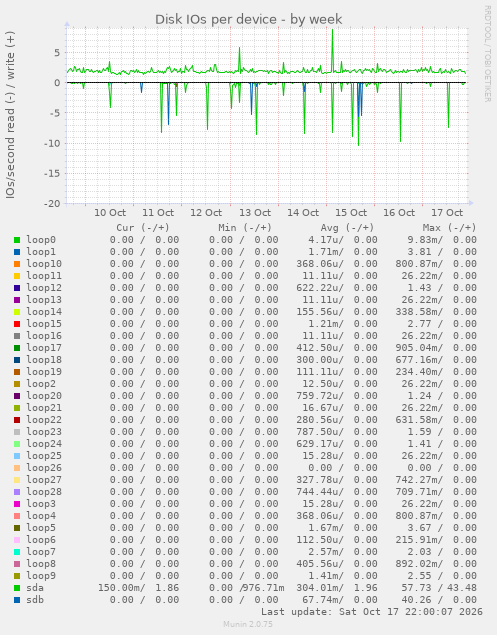Click the 'loop0' legend label
The width and height of the screenshot is (497, 635).
[41, 240]
